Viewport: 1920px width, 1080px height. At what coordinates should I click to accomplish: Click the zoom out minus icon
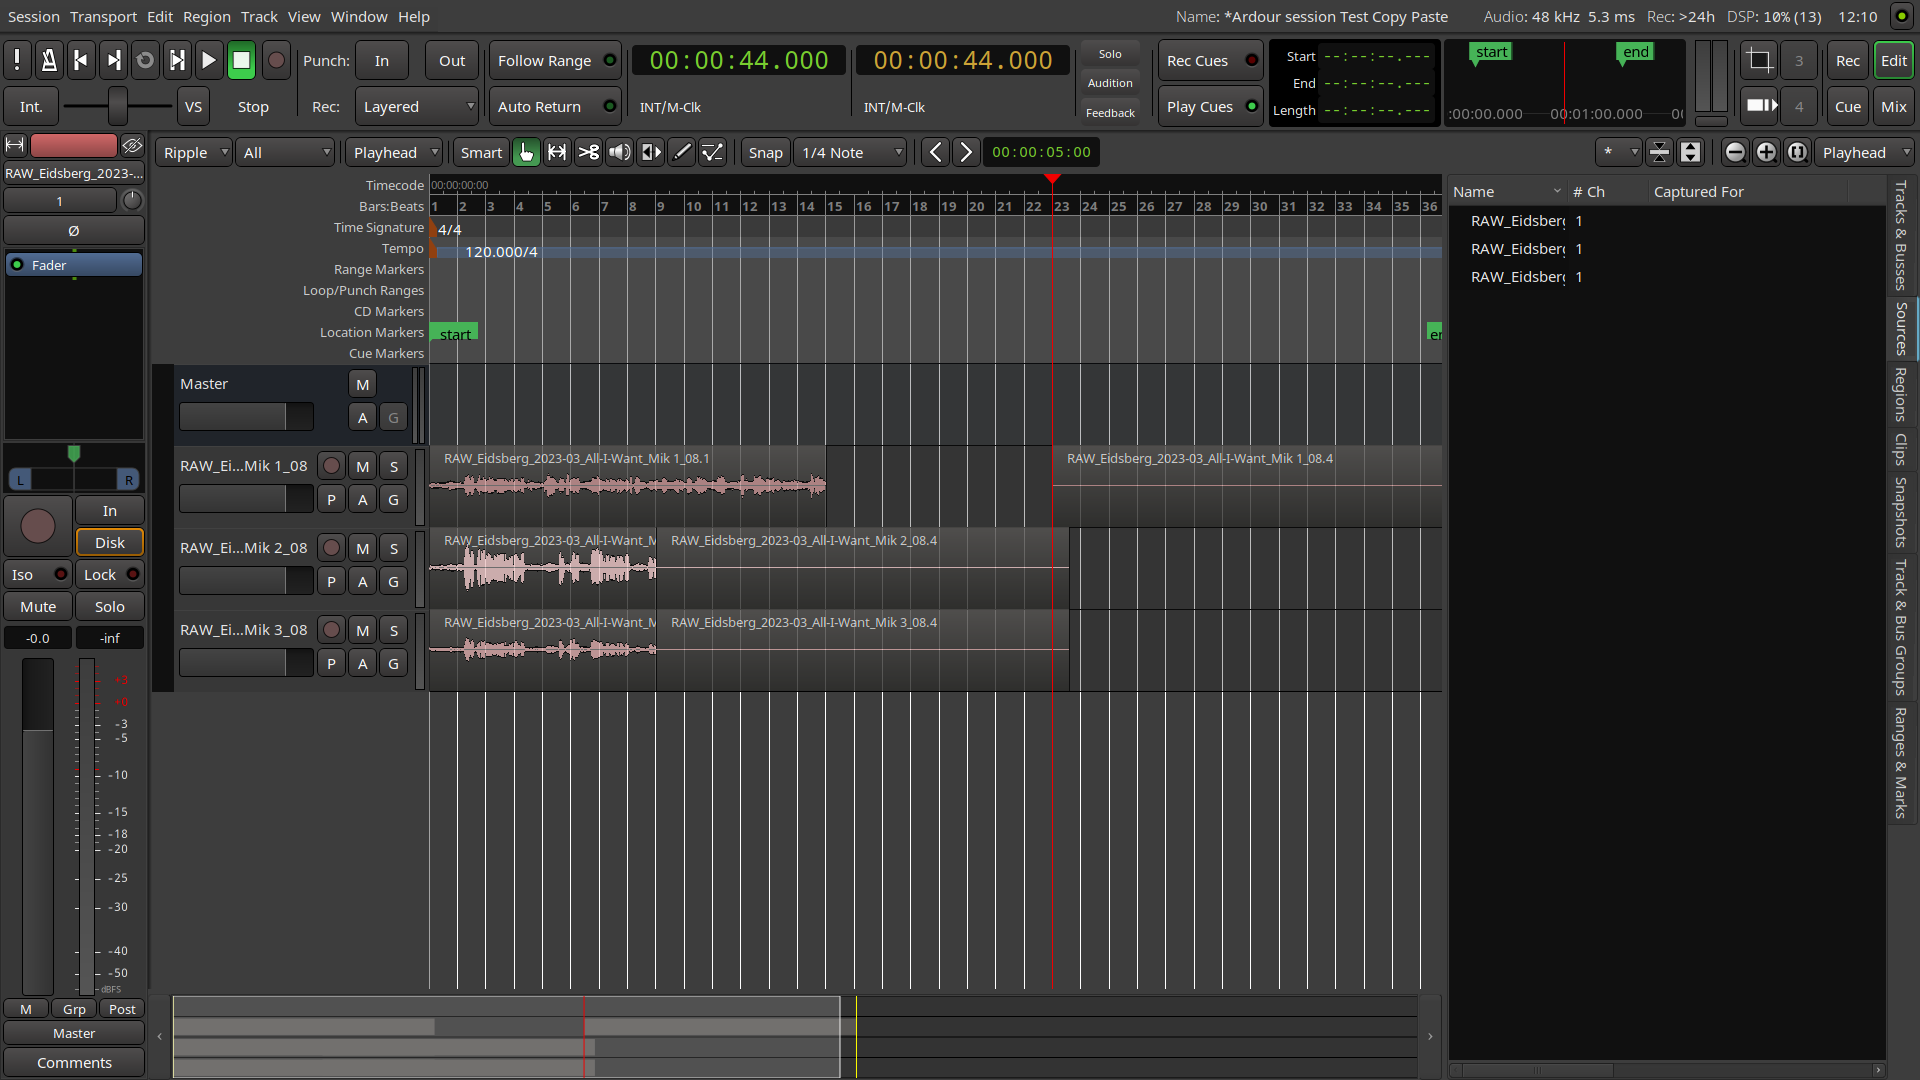1735,152
